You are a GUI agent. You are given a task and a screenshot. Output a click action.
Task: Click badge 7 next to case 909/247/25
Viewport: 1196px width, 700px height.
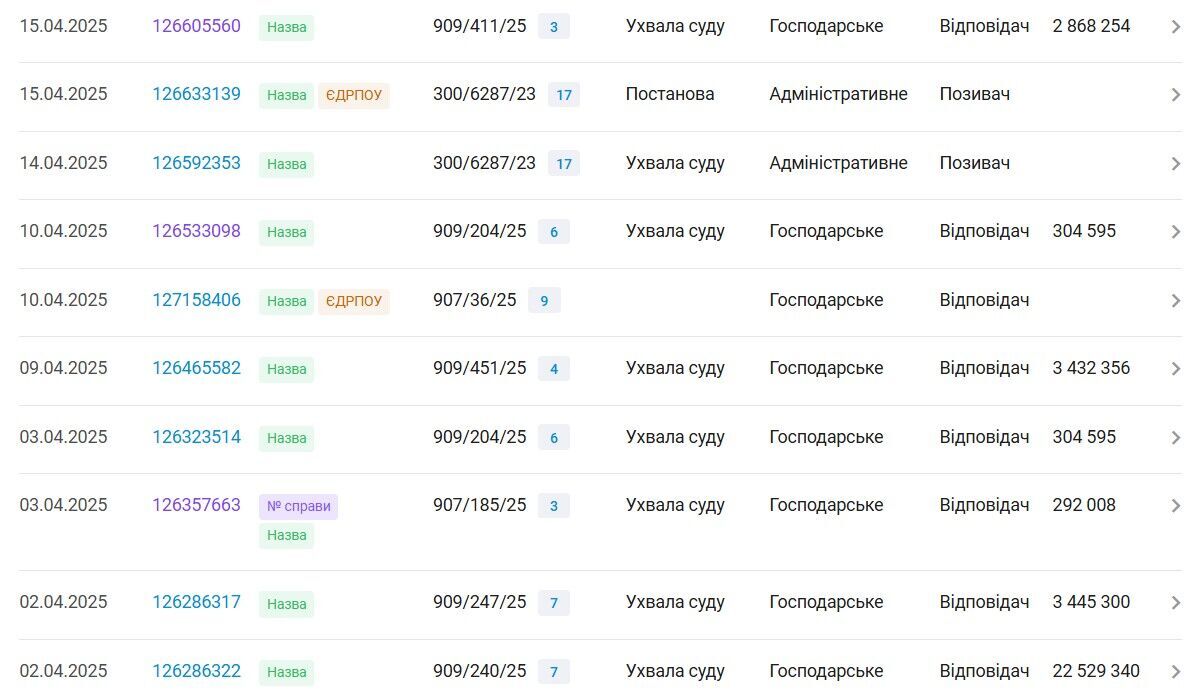pos(554,603)
